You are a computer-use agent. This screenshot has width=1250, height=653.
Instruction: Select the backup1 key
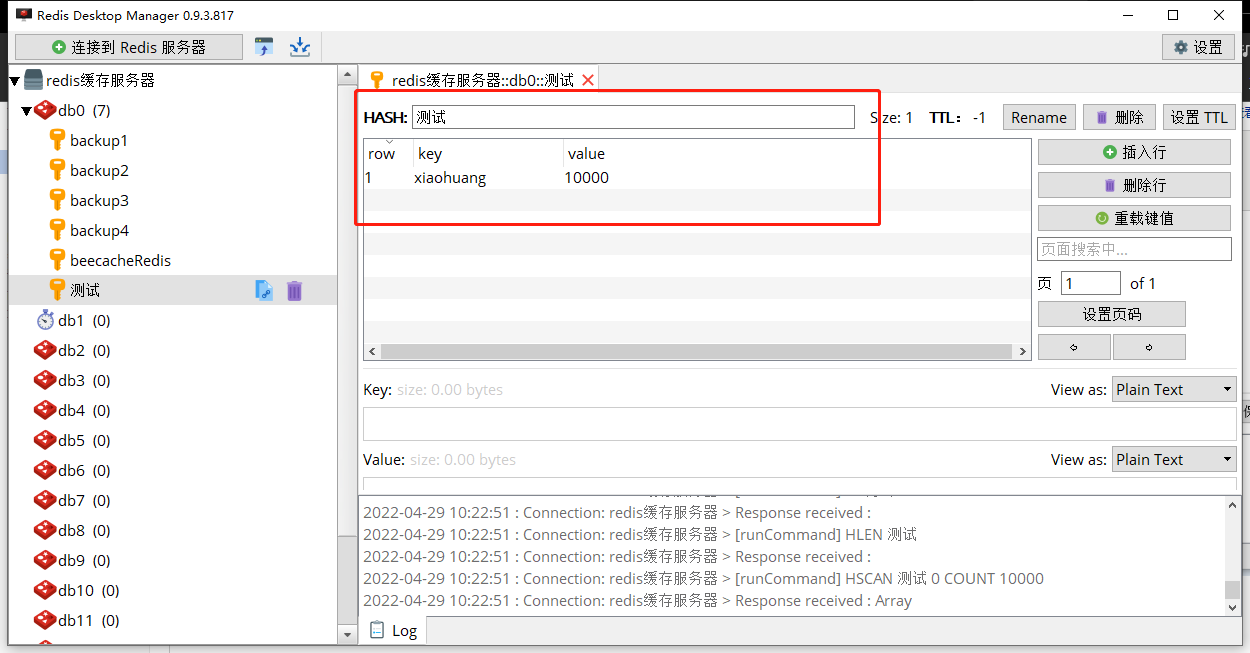click(x=99, y=140)
